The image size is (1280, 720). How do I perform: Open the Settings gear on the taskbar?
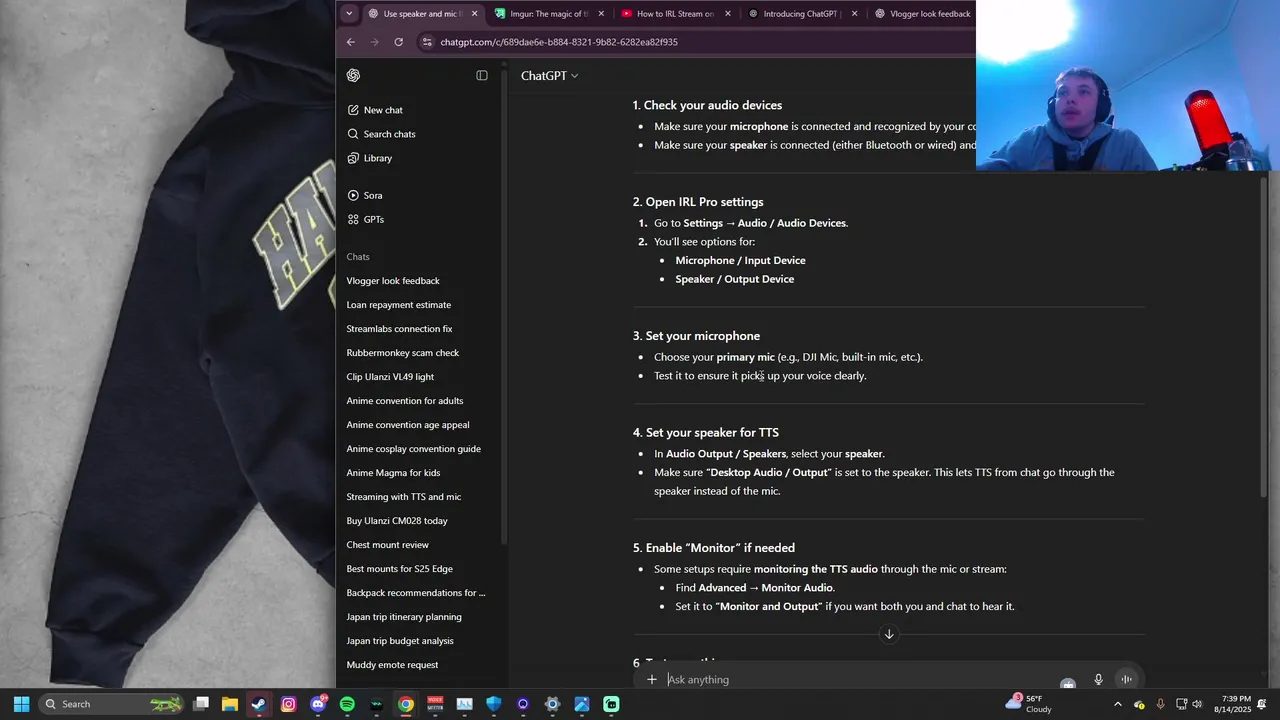[552, 704]
